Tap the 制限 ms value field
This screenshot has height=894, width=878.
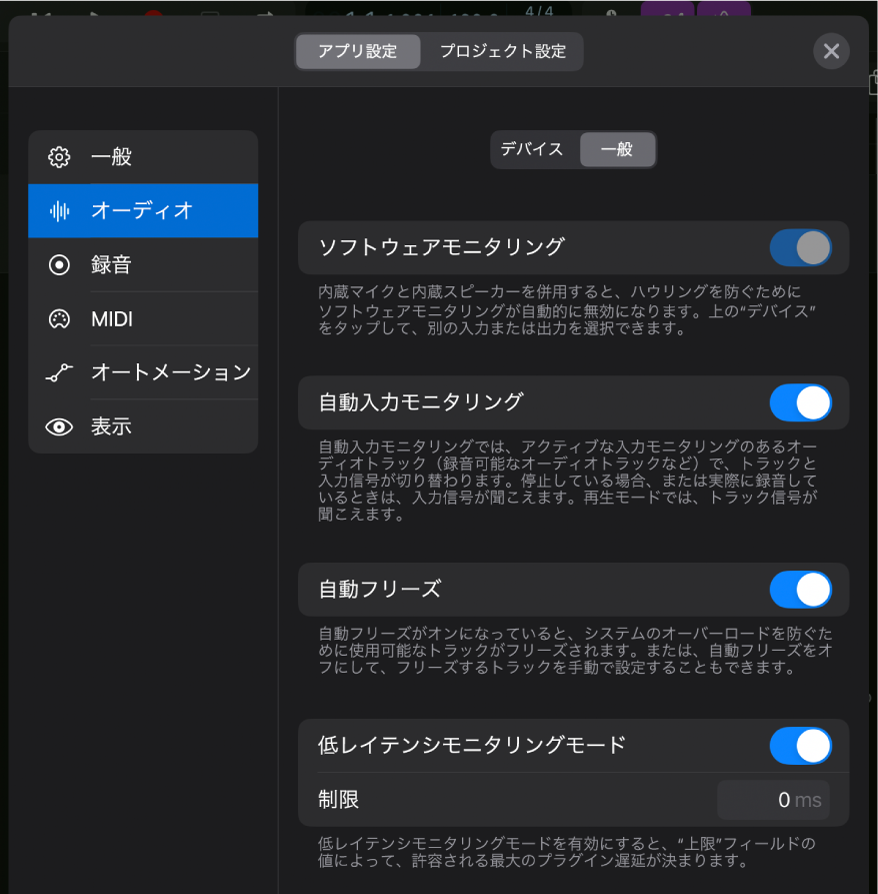click(x=773, y=800)
